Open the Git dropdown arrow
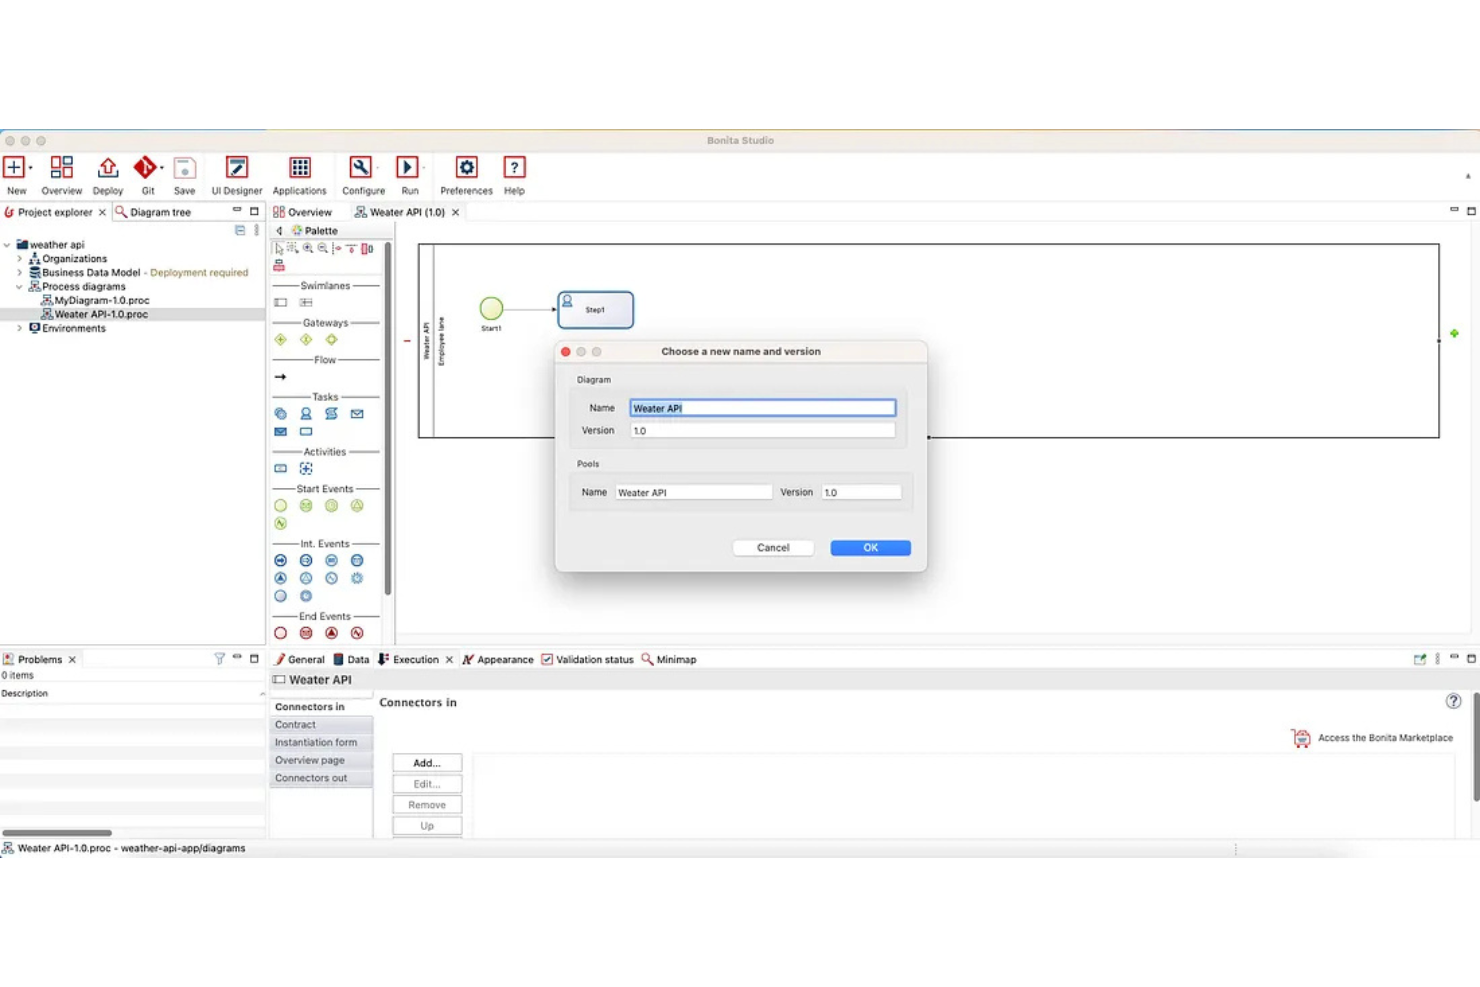The width and height of the screenshot is (1480, 987). 162,168
